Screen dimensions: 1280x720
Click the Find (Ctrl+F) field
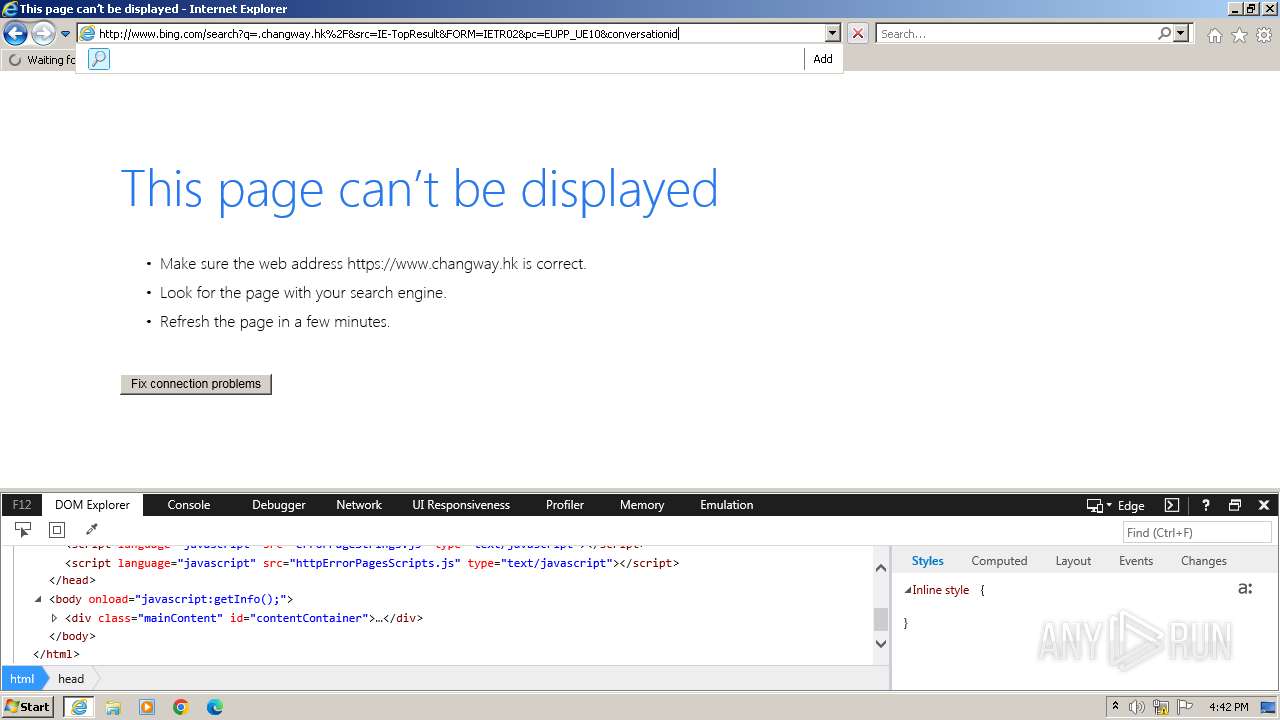click(x=1198, y=533)
